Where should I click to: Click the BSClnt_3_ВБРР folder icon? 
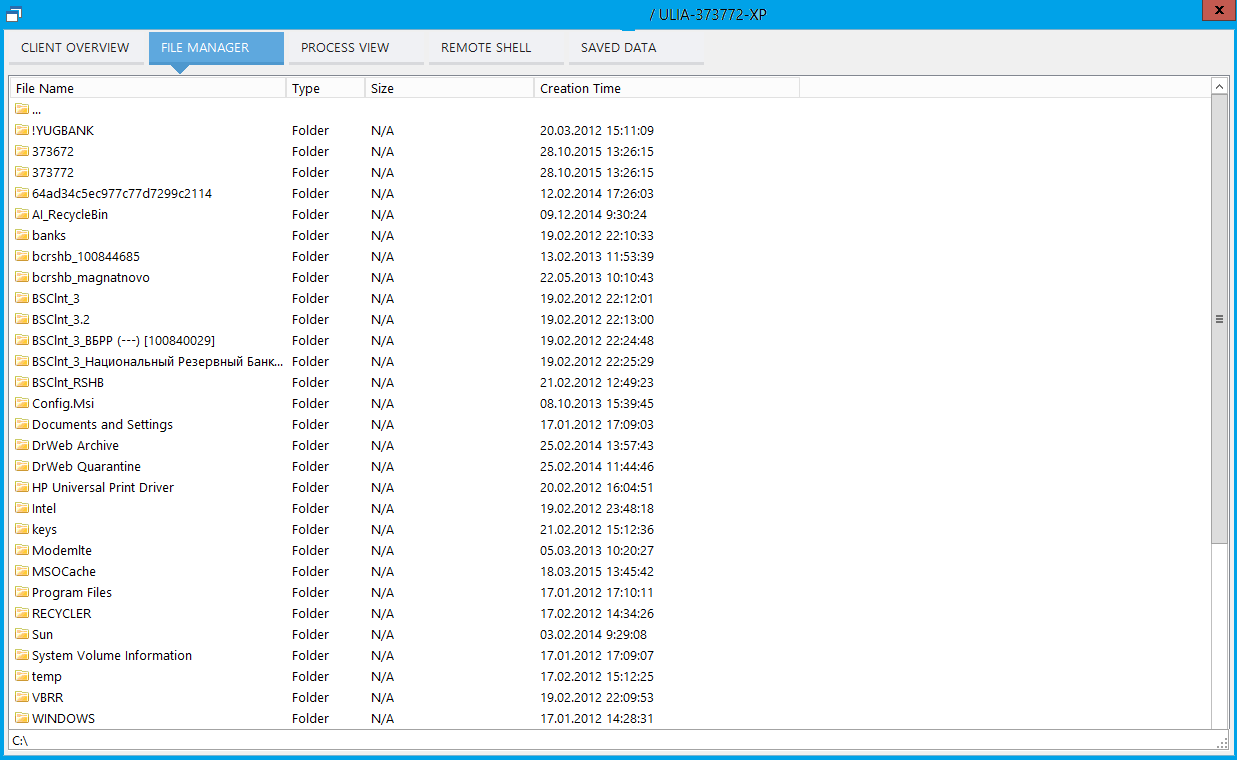pos(22,340)
